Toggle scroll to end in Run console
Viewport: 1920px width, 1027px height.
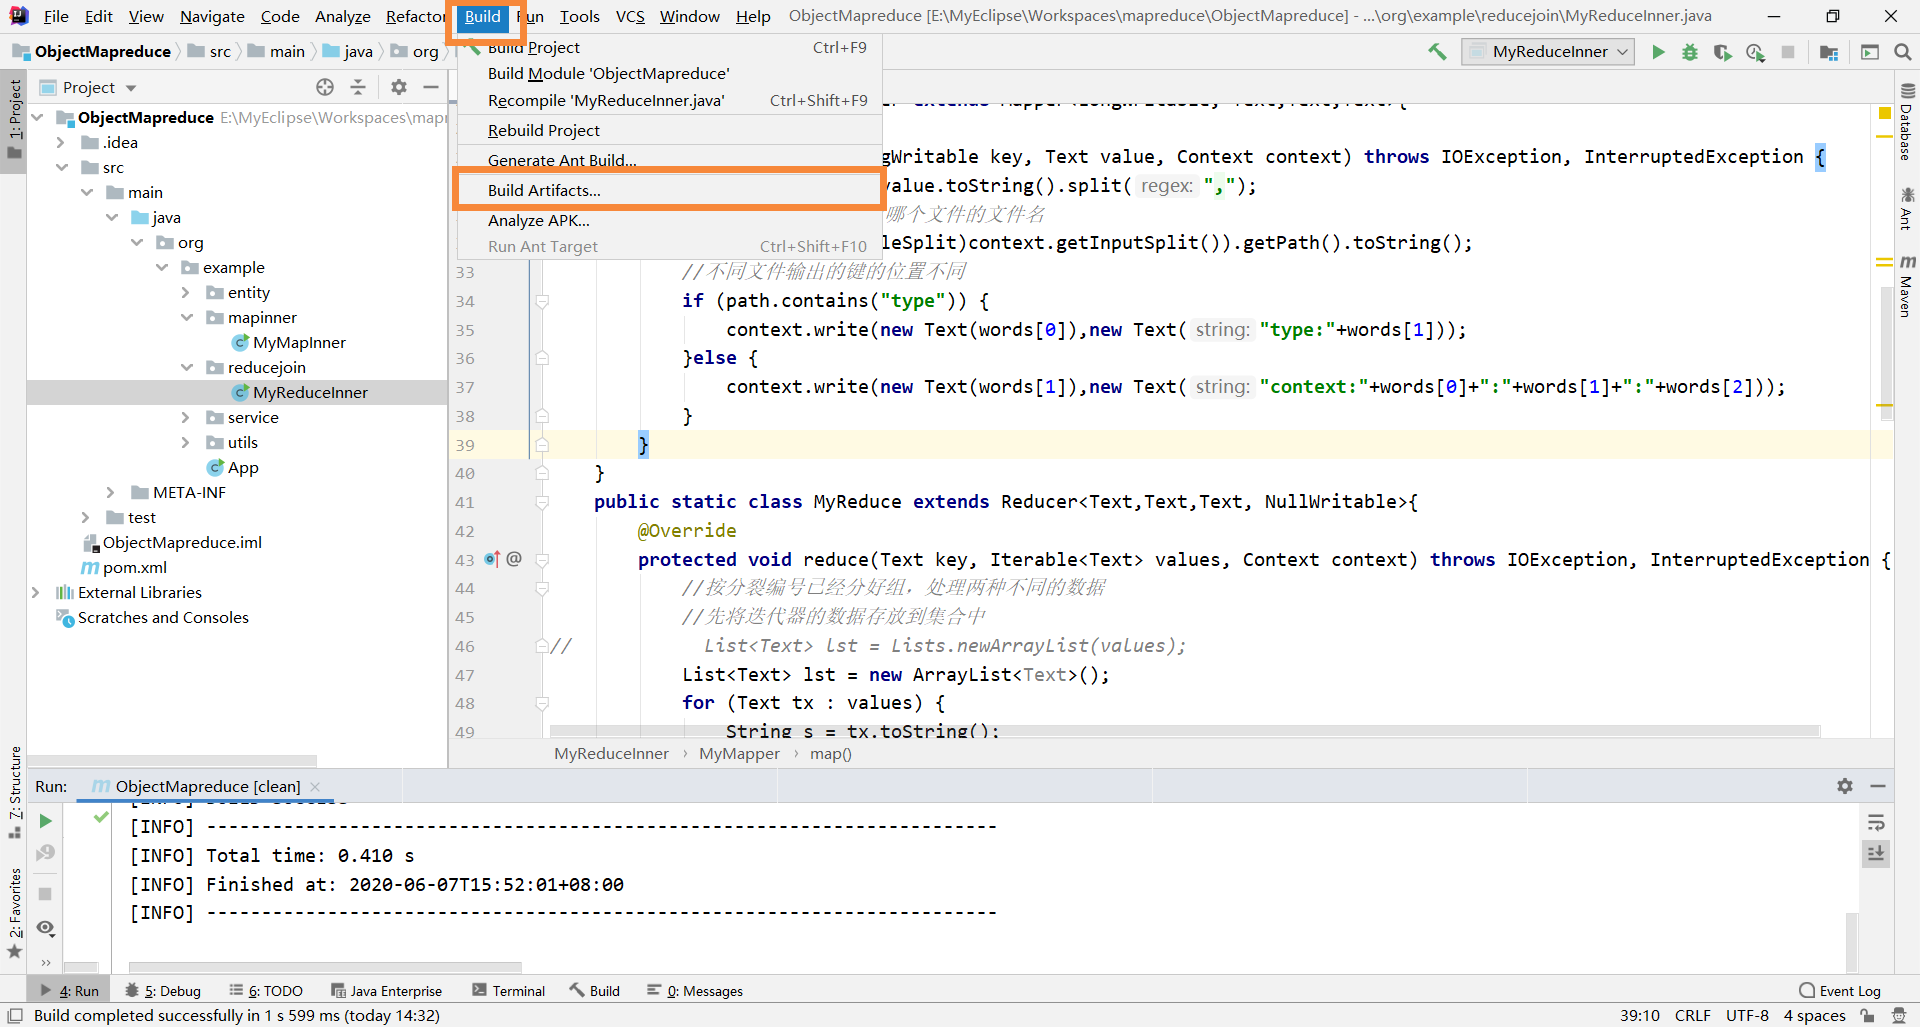tap(1876, 854)
